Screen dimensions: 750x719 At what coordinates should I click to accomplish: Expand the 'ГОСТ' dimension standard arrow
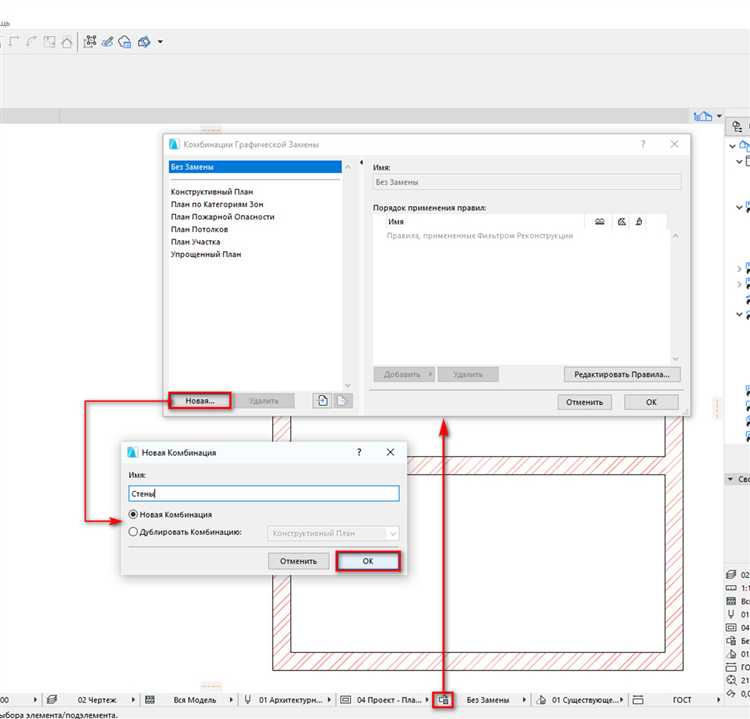[x=718, y=700]
